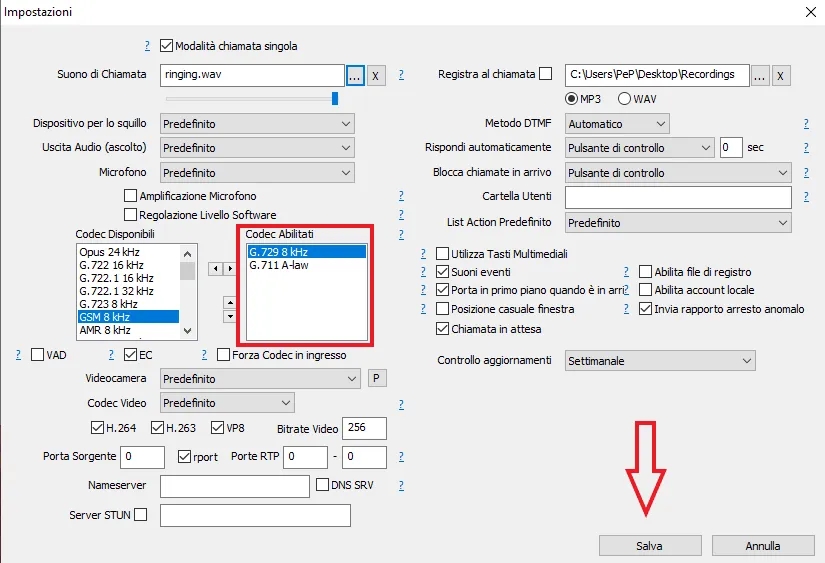
Task: Browse for the Recordings folder path
Action: 760,75
